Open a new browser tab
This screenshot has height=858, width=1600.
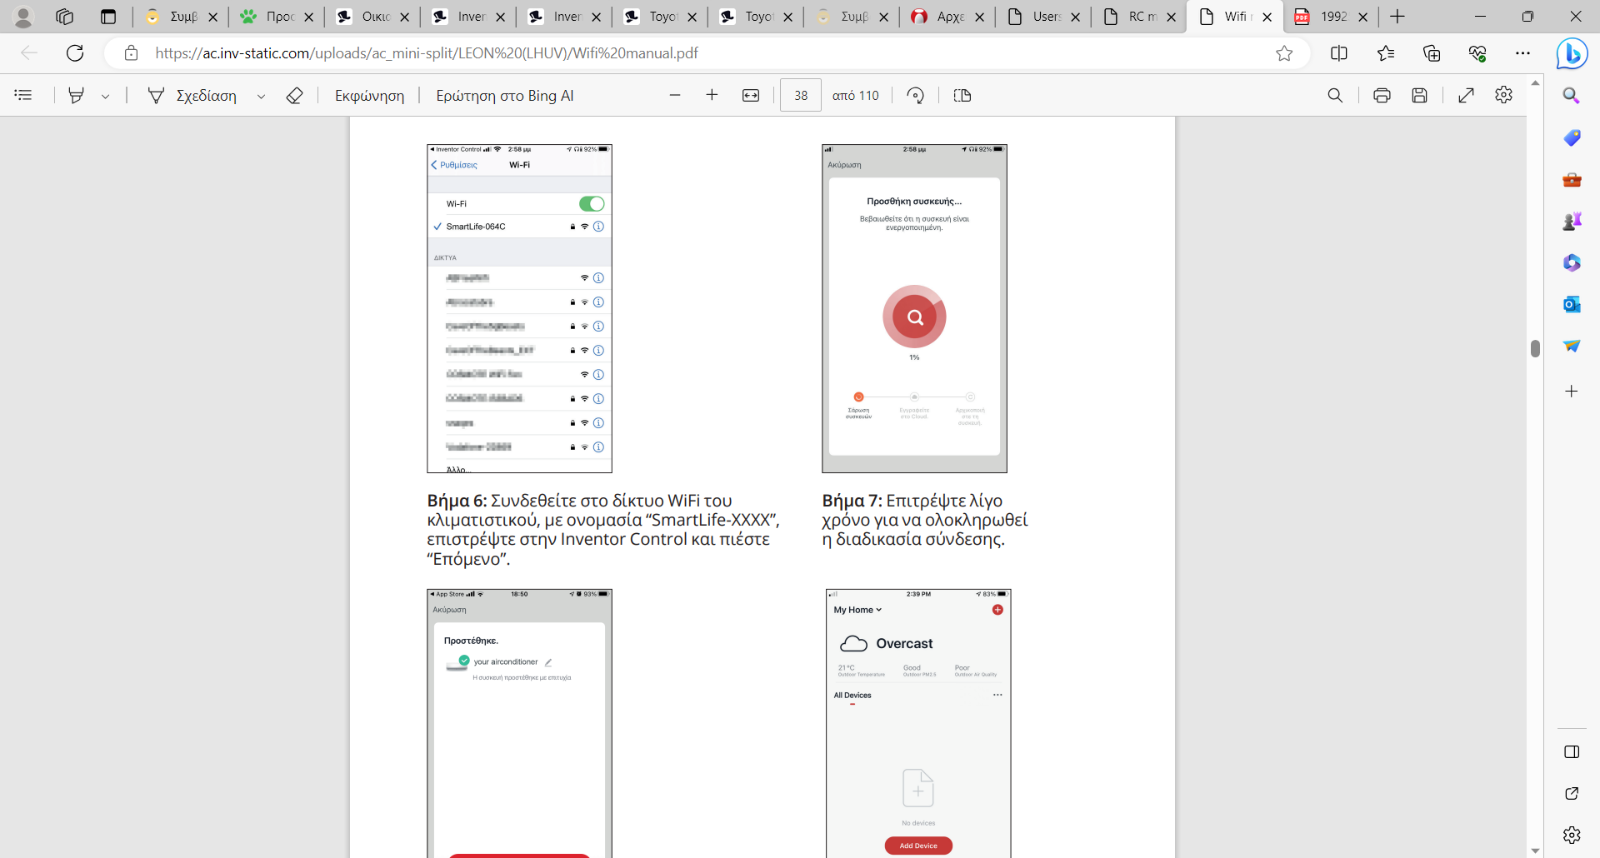coord(1398,17)
